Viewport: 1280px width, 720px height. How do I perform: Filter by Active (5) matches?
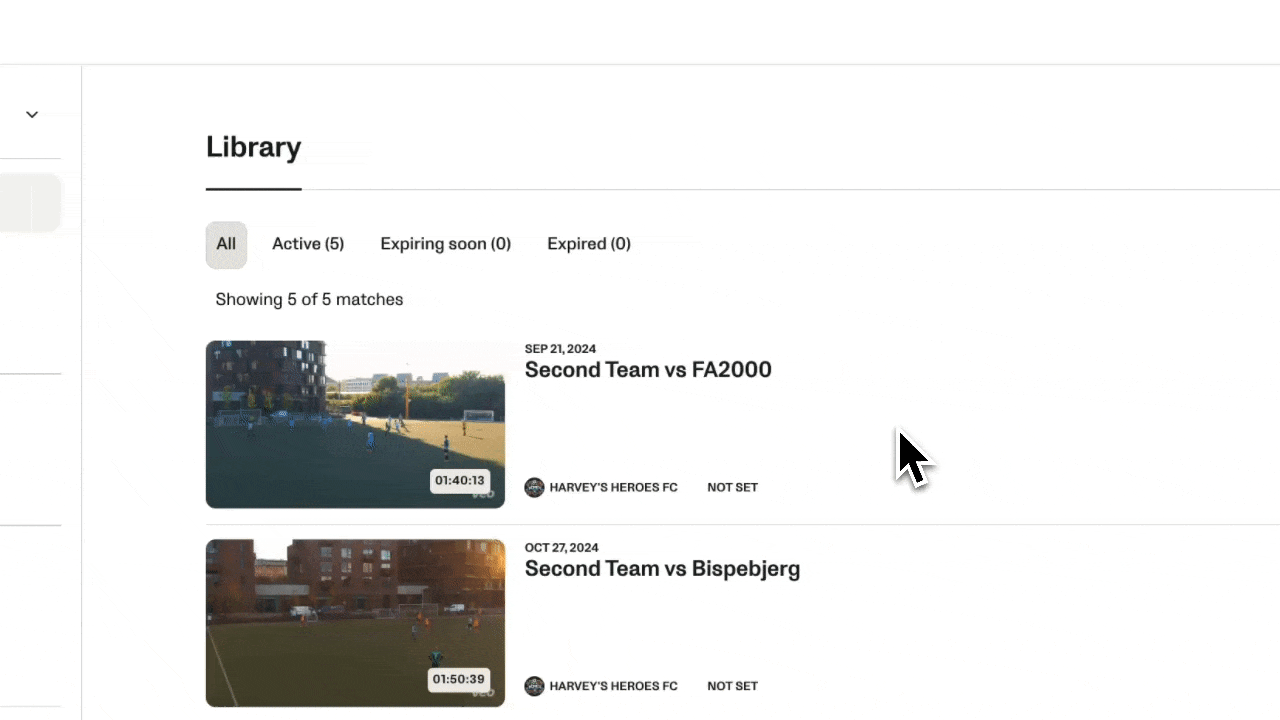pyautogui.click(x=308, y=244)
